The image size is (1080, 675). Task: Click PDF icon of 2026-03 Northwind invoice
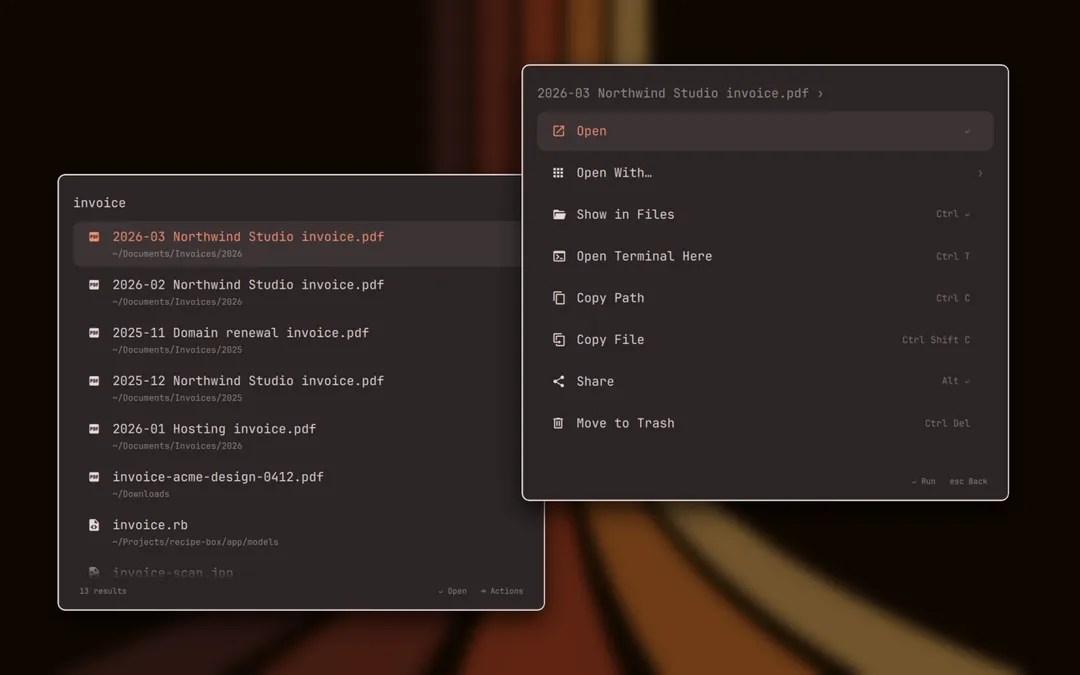click(94, 237)
